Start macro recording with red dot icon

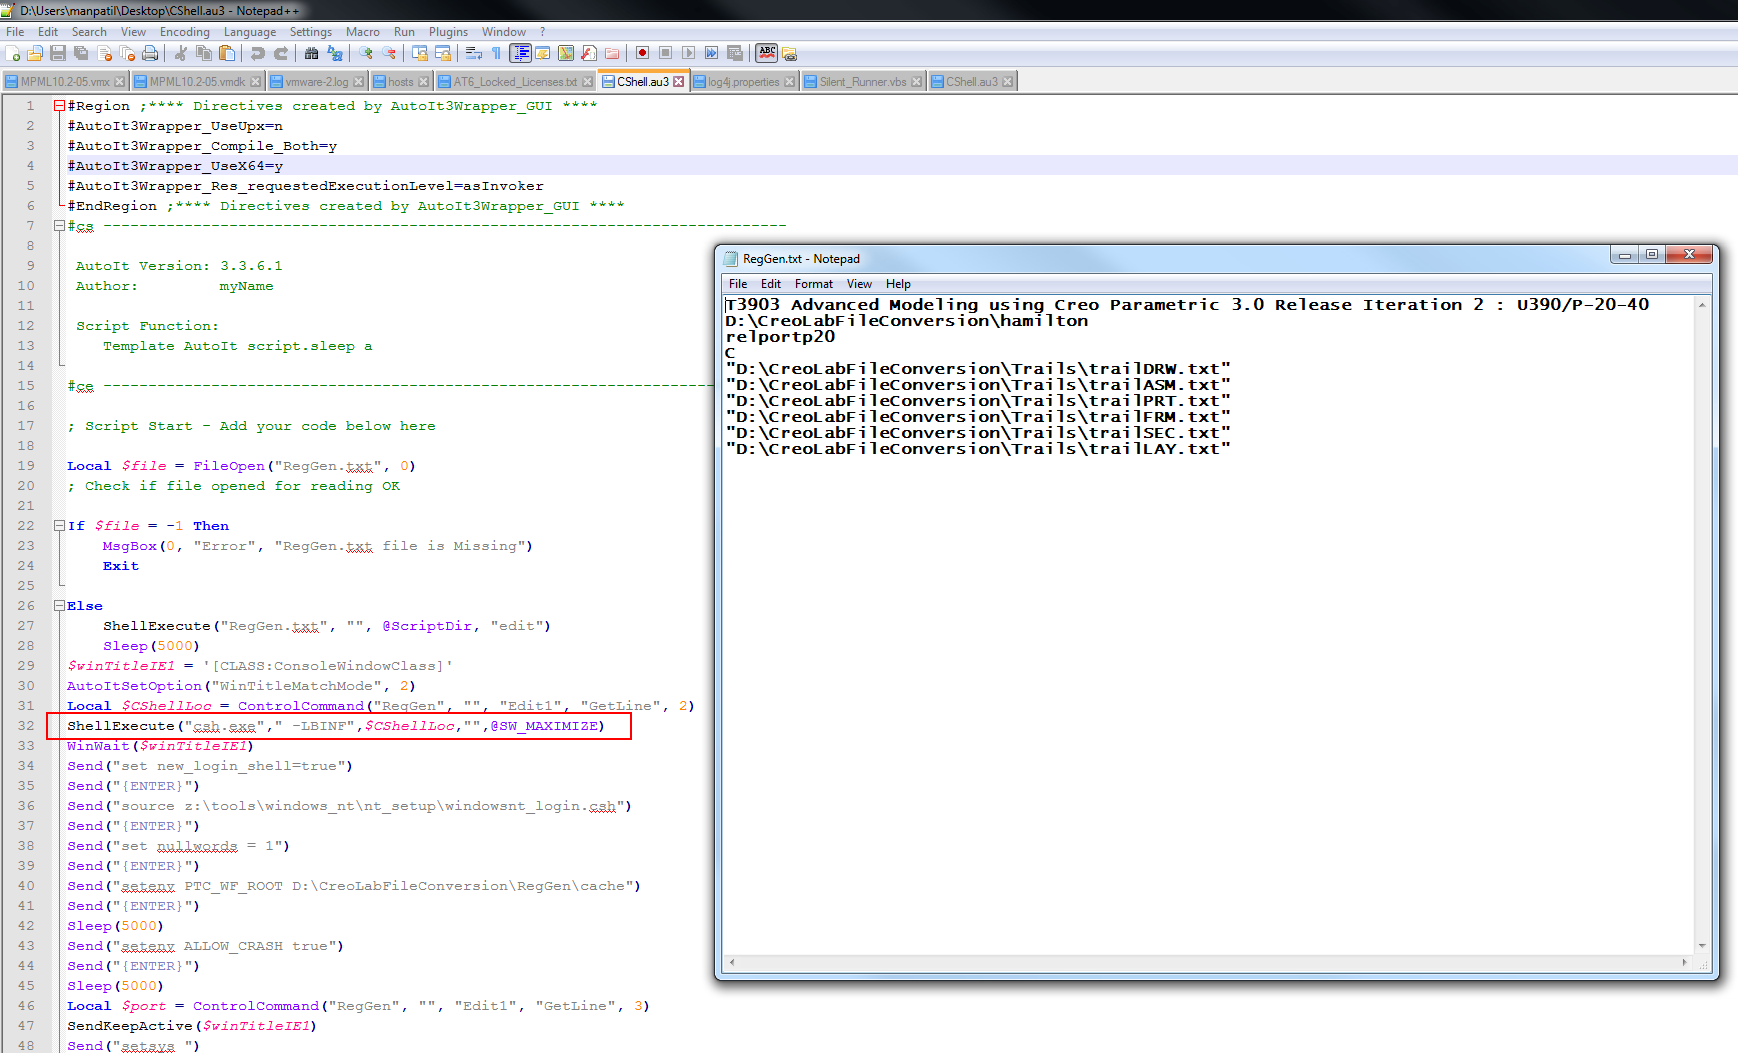(642, 53)
